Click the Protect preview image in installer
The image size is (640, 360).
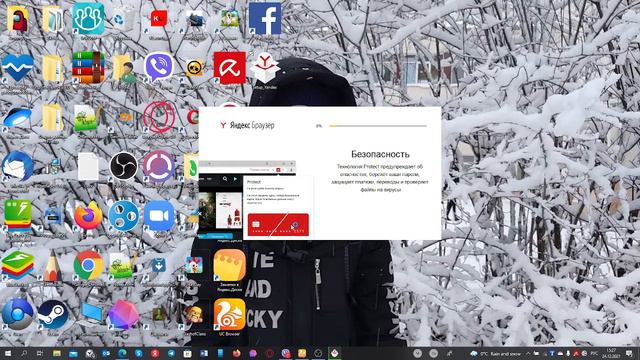(x=256, y=199)
